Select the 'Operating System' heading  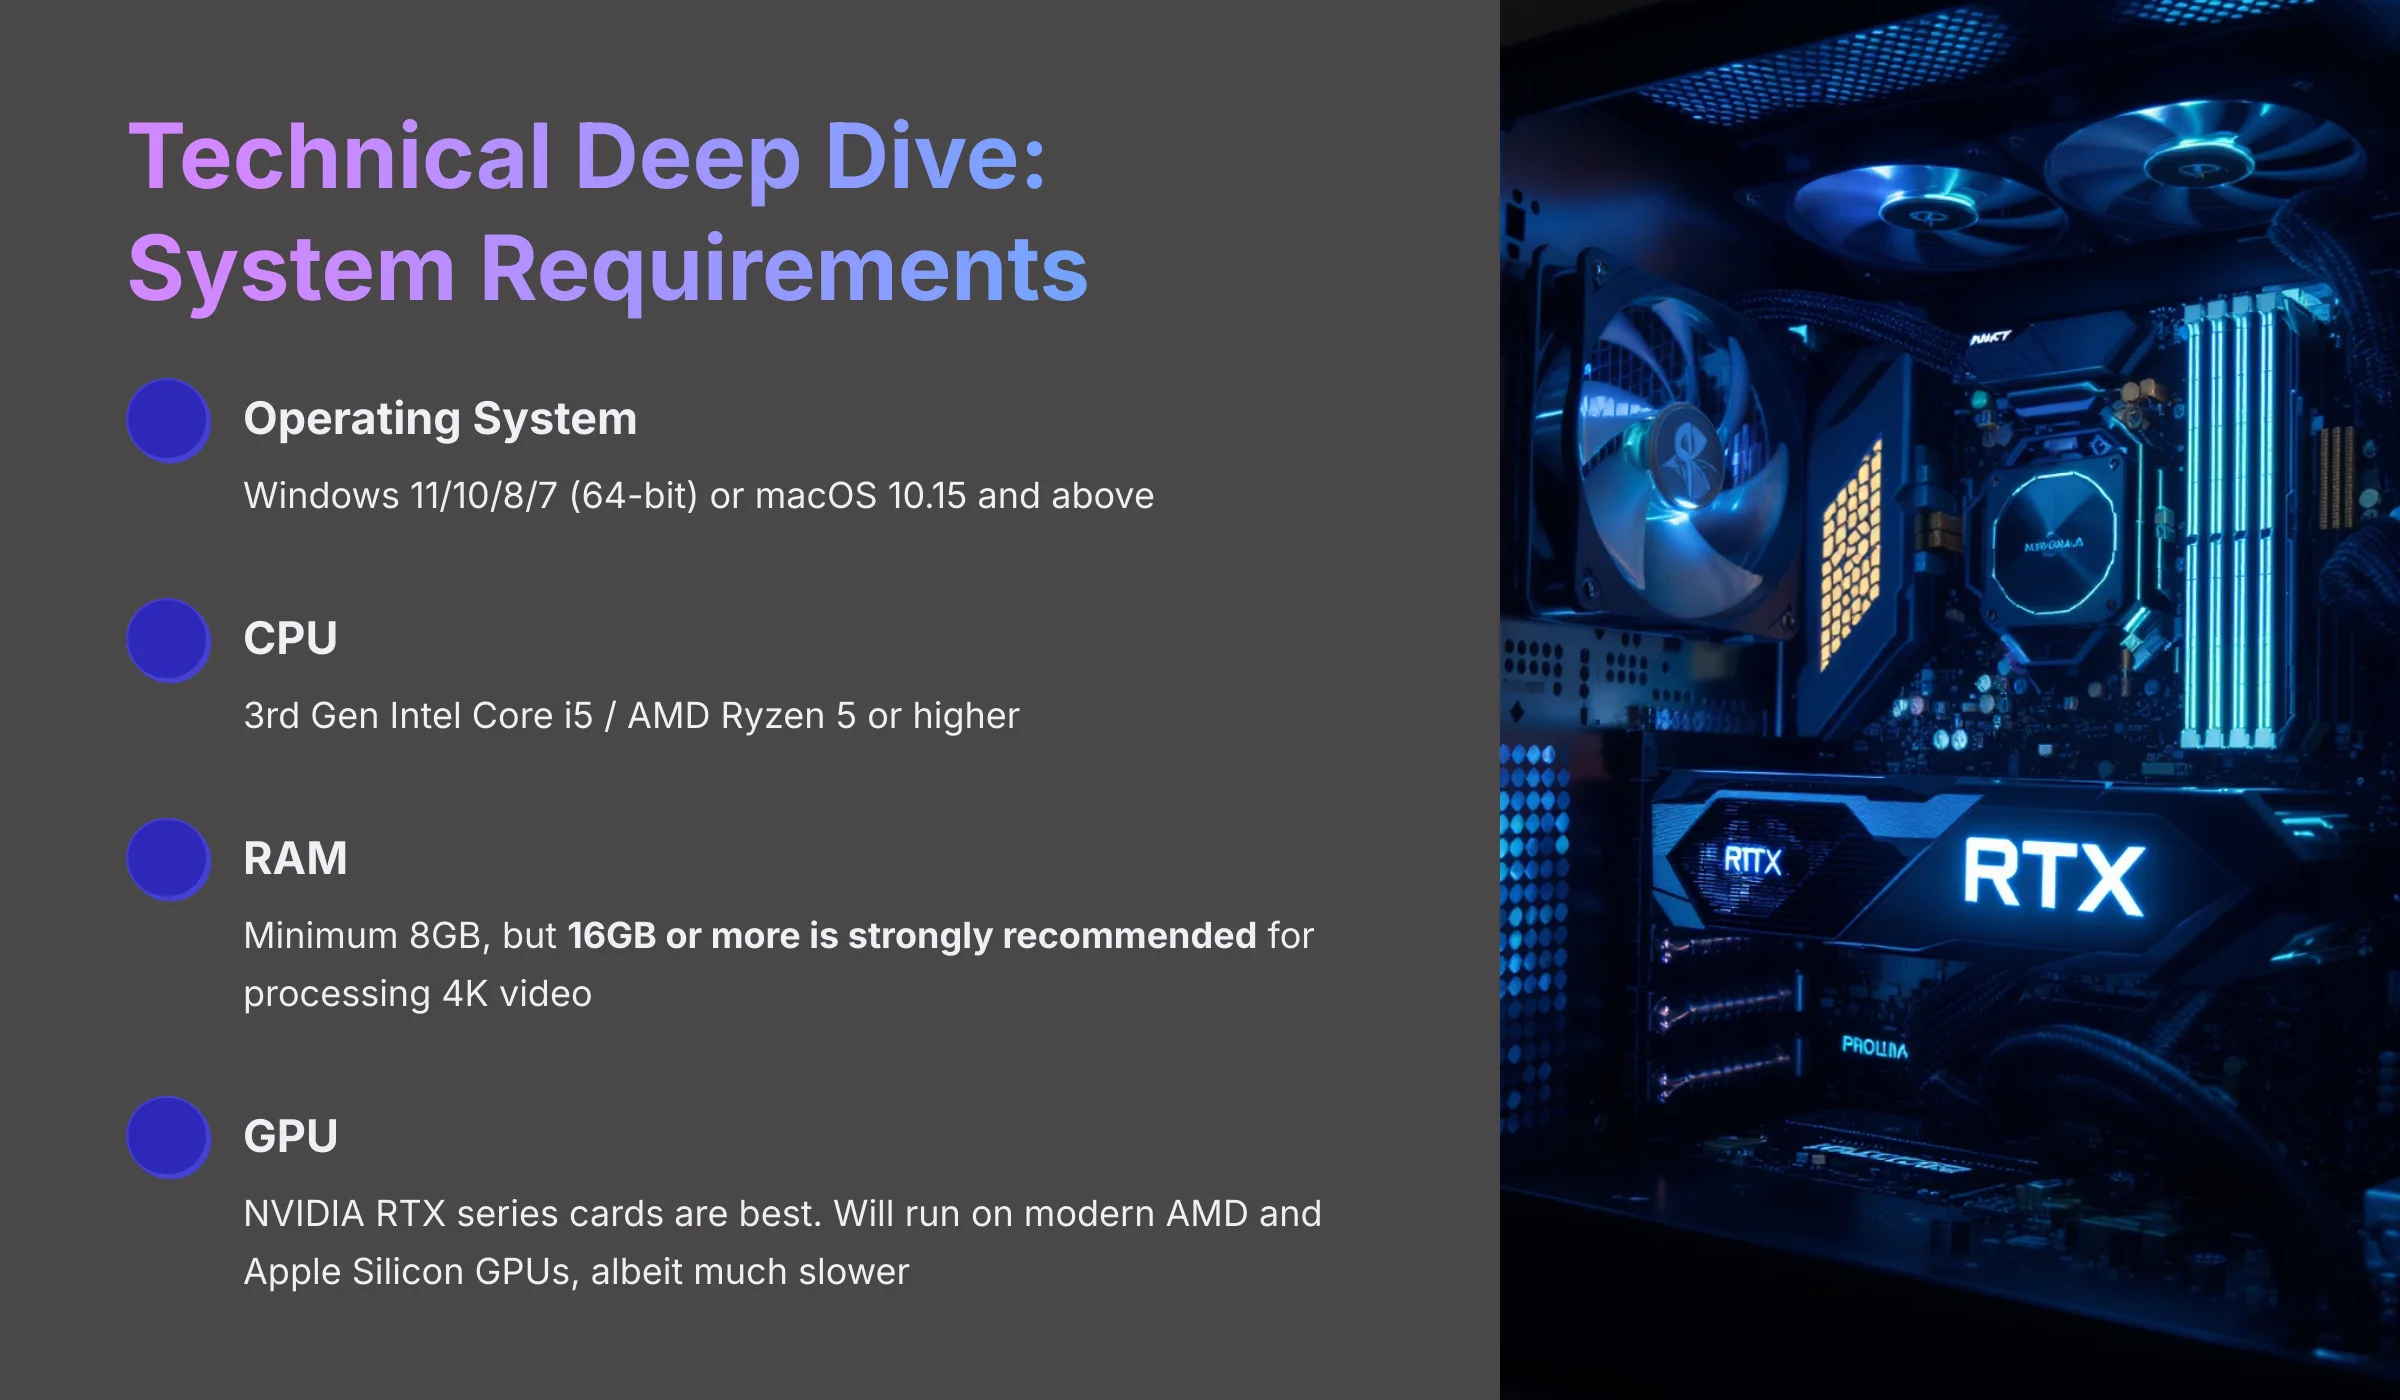click(440, 419)
